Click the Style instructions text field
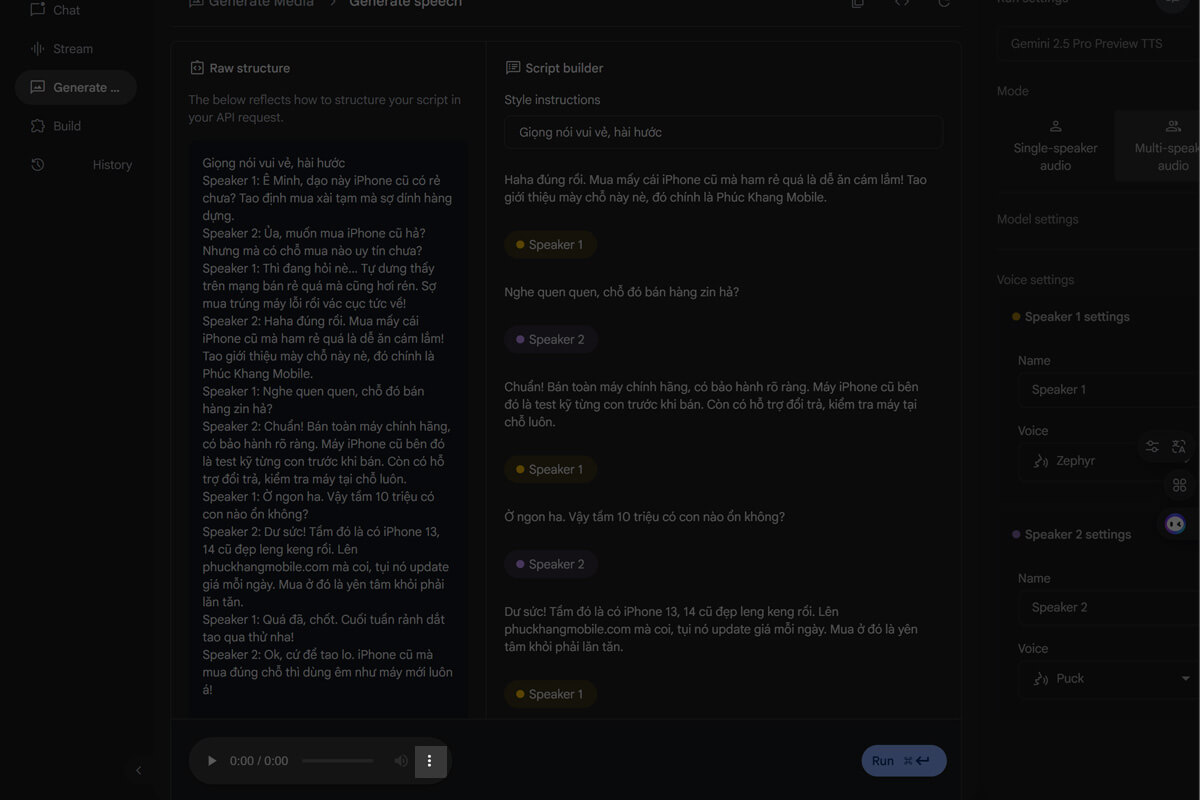Image resolution: width=1200 pixels, height=800 pixels. tap(723, 132)
